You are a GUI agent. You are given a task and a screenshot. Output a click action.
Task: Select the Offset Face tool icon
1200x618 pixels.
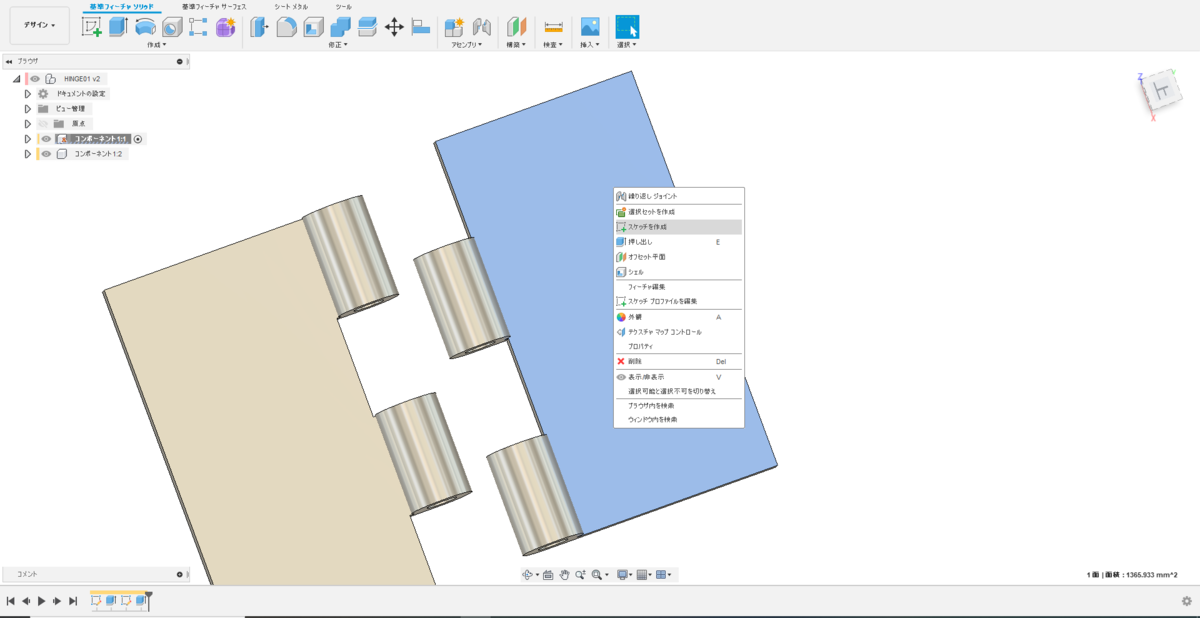(367, 27)
